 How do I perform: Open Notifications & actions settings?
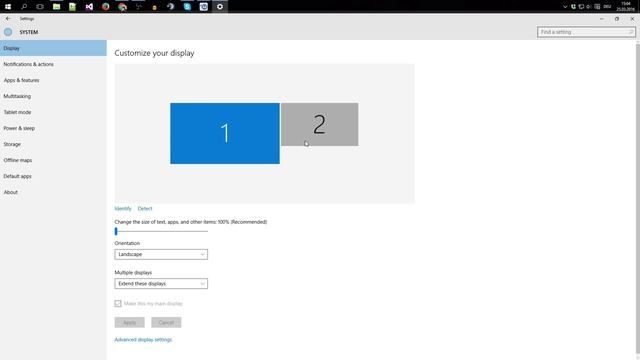coord(53,64)
